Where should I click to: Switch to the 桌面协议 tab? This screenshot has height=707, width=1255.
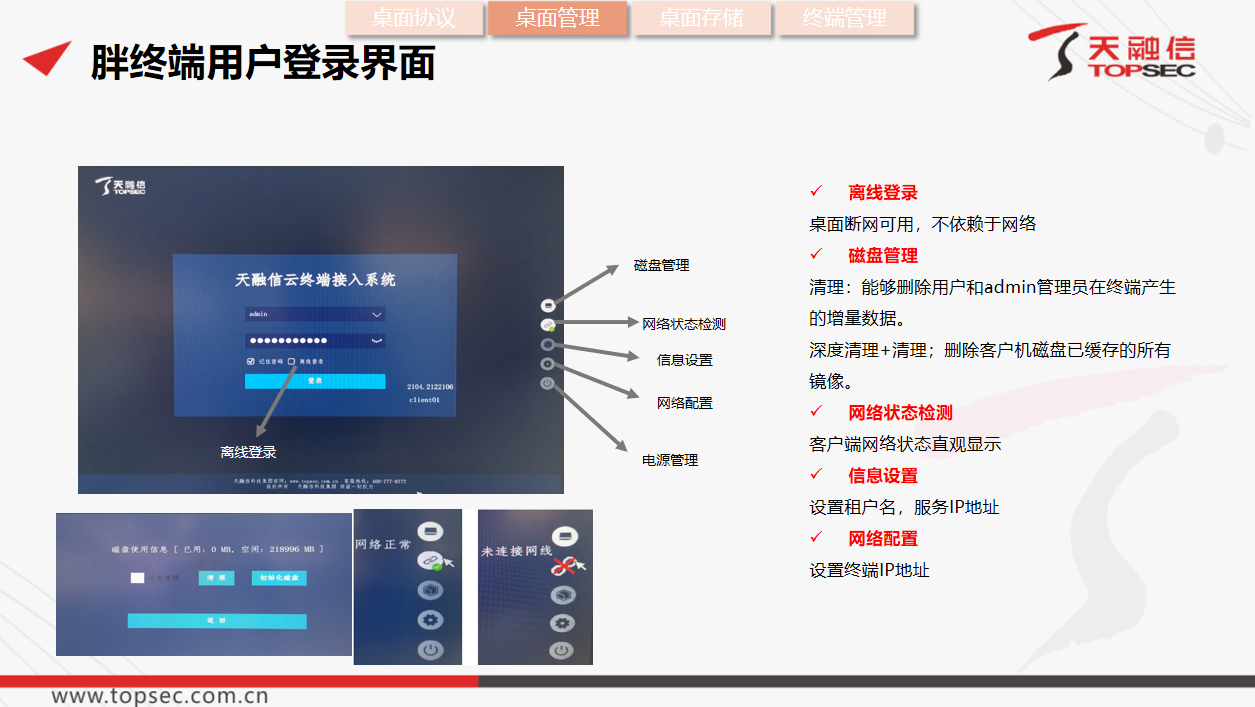pyautogui.click(x=414, y=18)
